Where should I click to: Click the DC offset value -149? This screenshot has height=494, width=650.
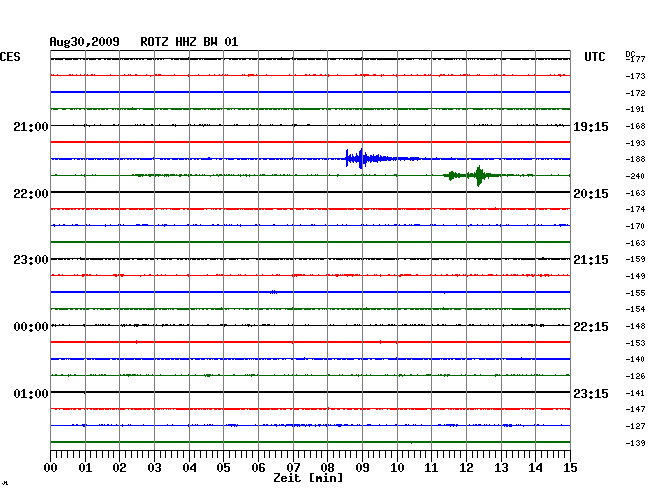pyautogui.click(x=635, y=276)
